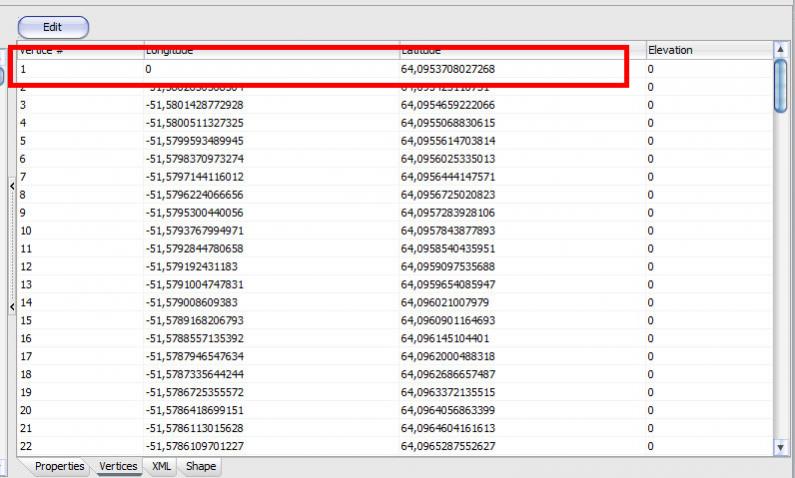Screen dimensions: 795x478
Task: Click the lower left splitter arrow
Action: click(11, 307)
